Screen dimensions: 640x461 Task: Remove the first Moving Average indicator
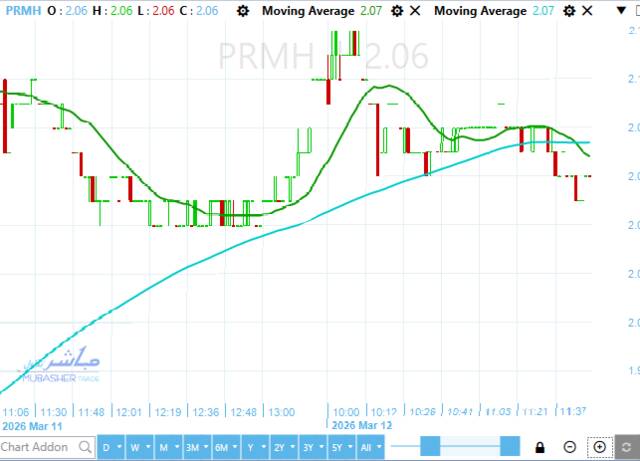(416, 11)
